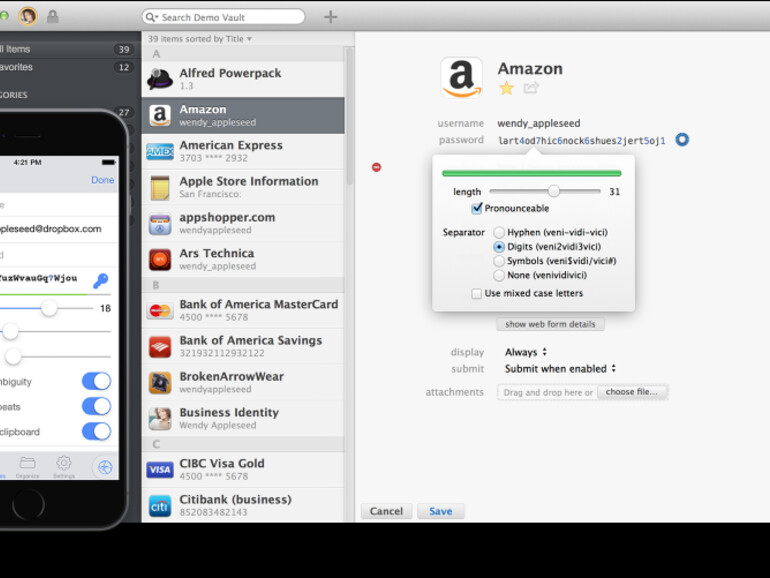Screen dimensions: 770x578
Task: Click the username wendy_appleseed value
Action: point(539,123)
